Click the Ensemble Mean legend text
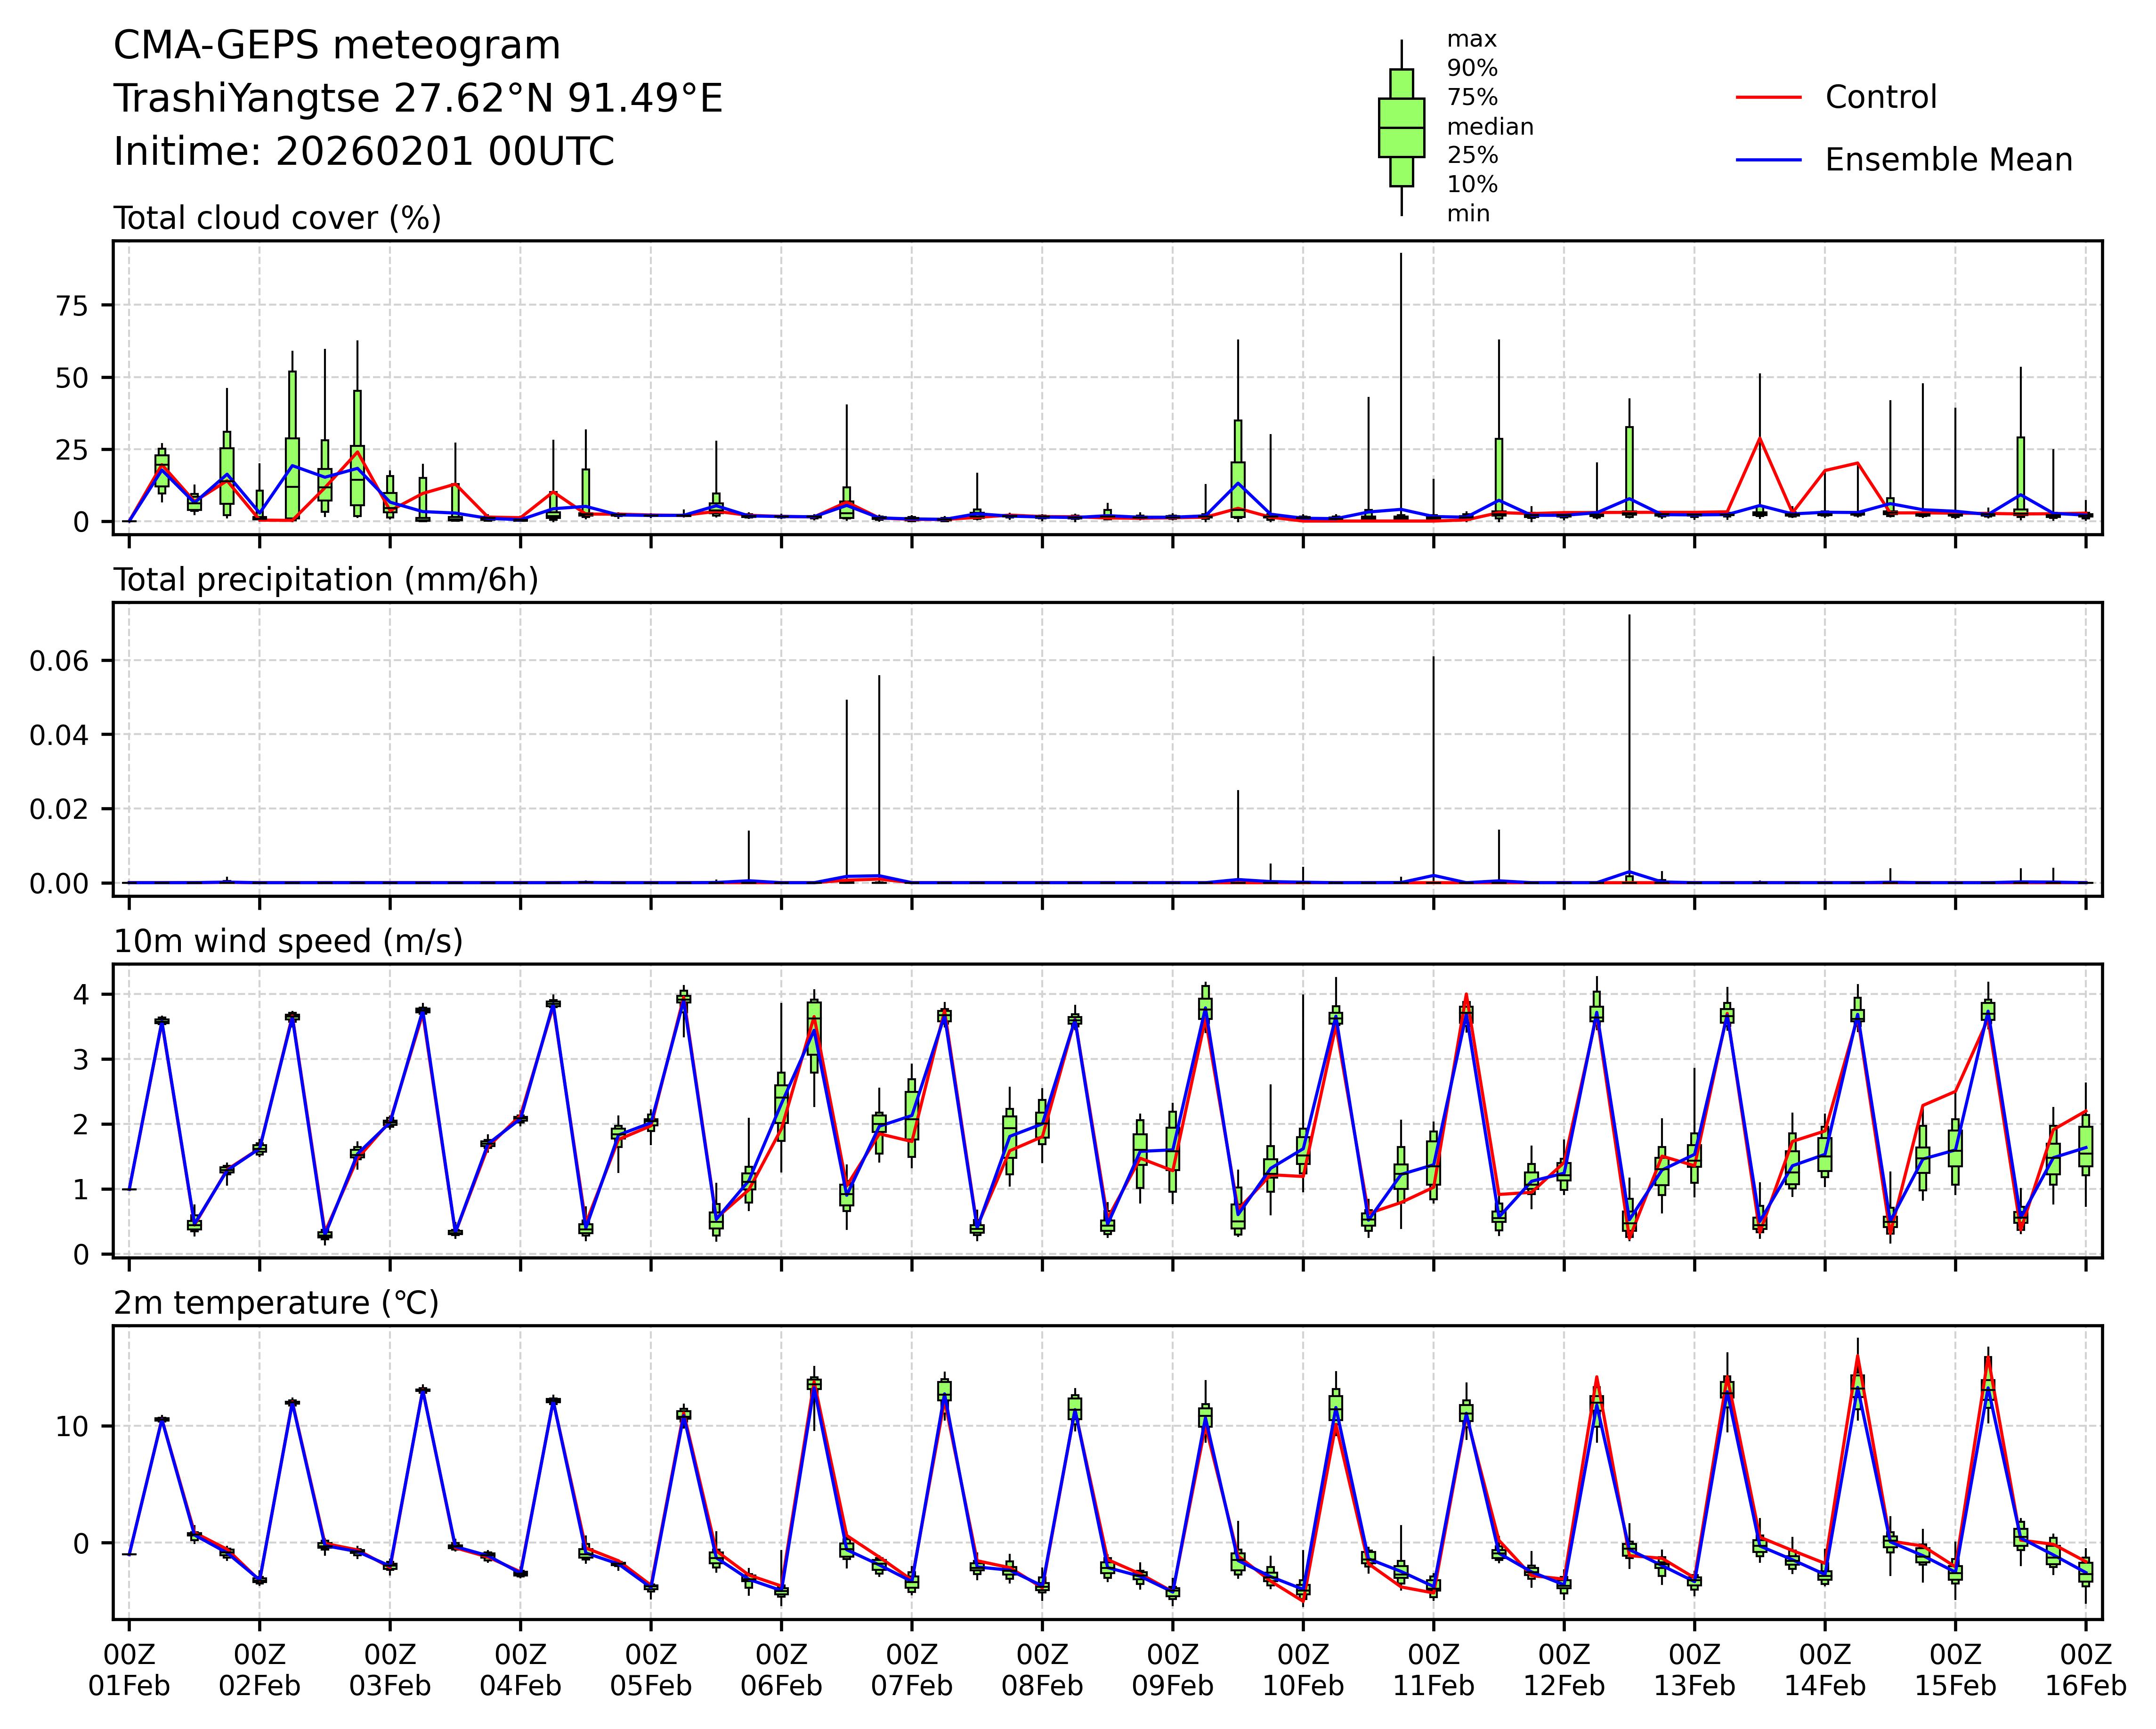Image resolution: width=2156 pixels, height=1729 pixels. 1948,160
